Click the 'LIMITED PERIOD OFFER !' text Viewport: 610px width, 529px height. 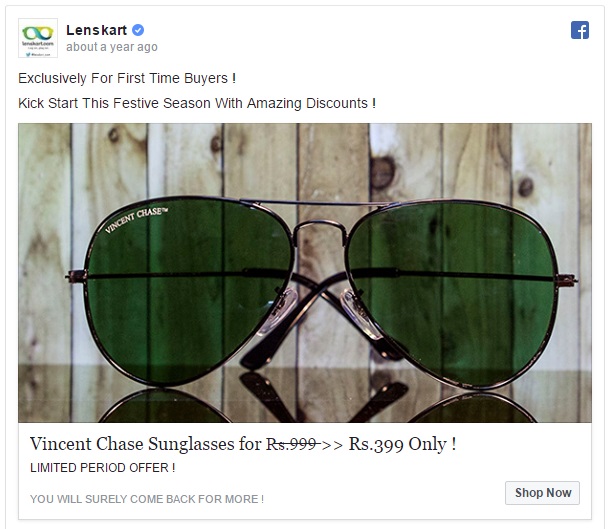(103, 468)
